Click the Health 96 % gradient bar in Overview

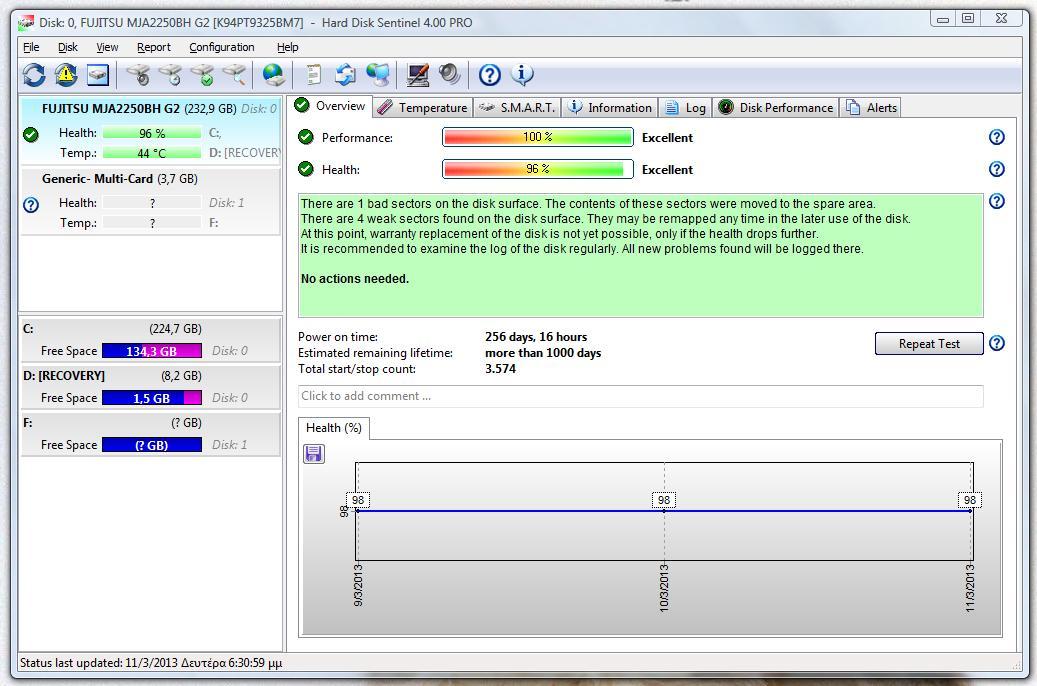(x=538, y=169)
